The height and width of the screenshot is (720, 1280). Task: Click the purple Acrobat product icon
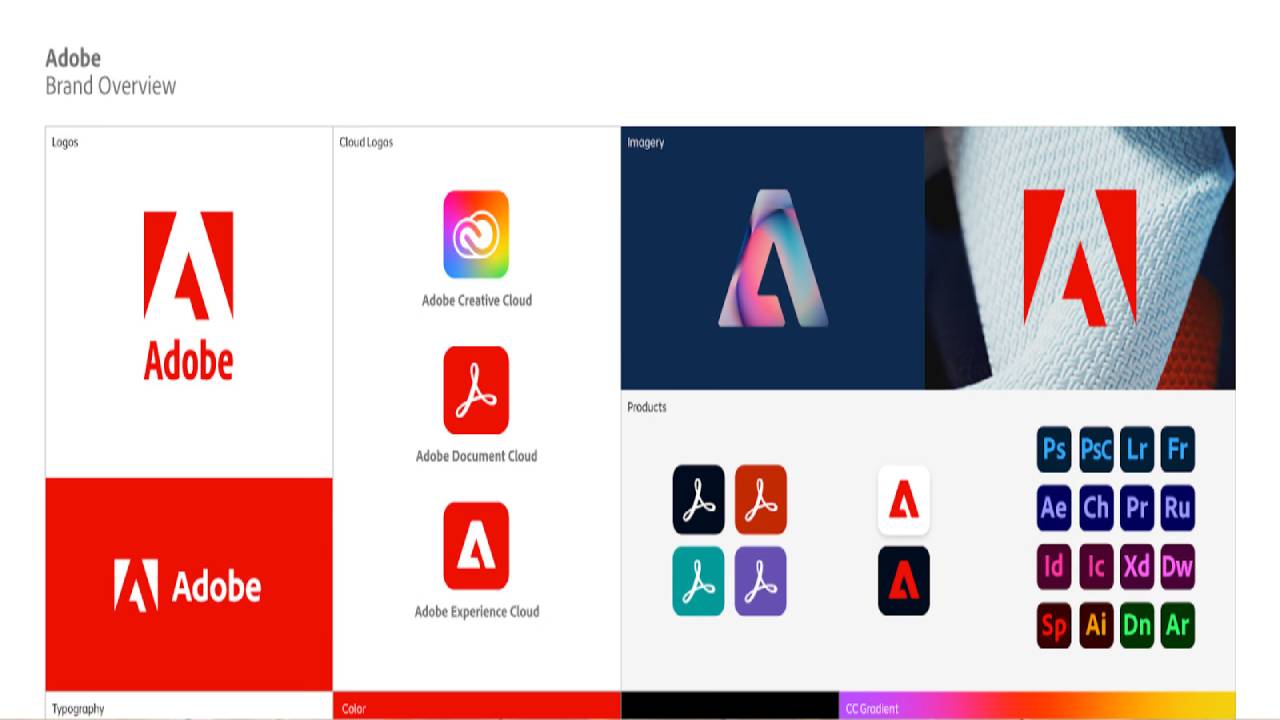coord(761,581)
